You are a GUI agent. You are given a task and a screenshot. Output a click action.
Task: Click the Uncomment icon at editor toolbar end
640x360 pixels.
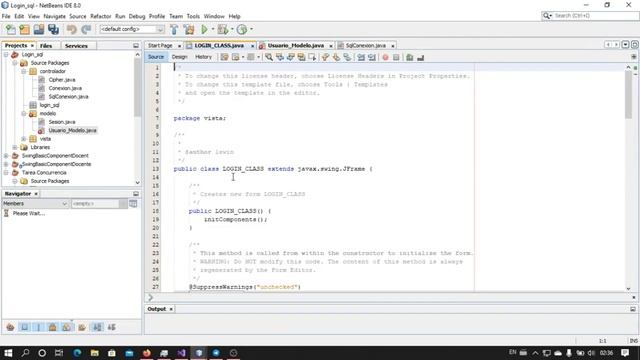420,58
